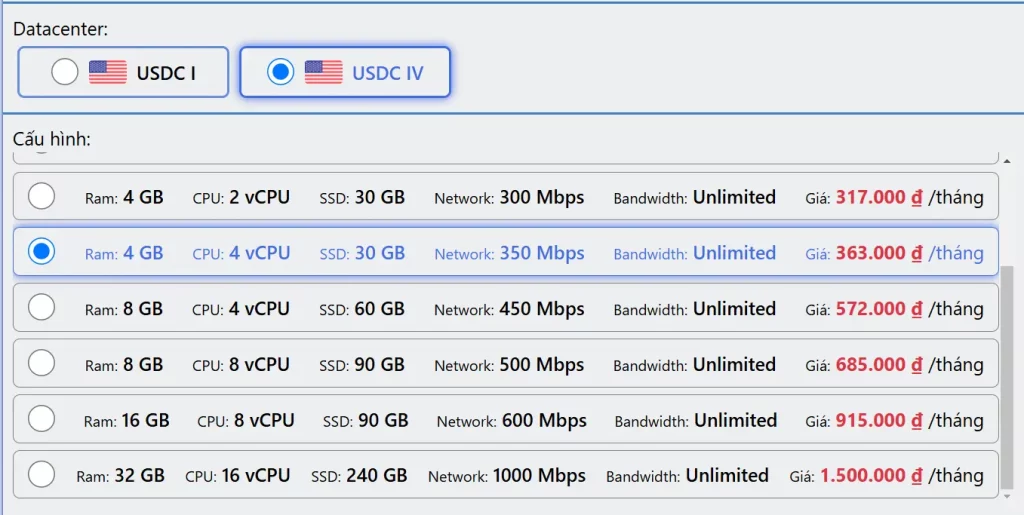Choose the 8 GB RAM, 8 vCPU radio button

pyautogui.click(x=42, y=363)
